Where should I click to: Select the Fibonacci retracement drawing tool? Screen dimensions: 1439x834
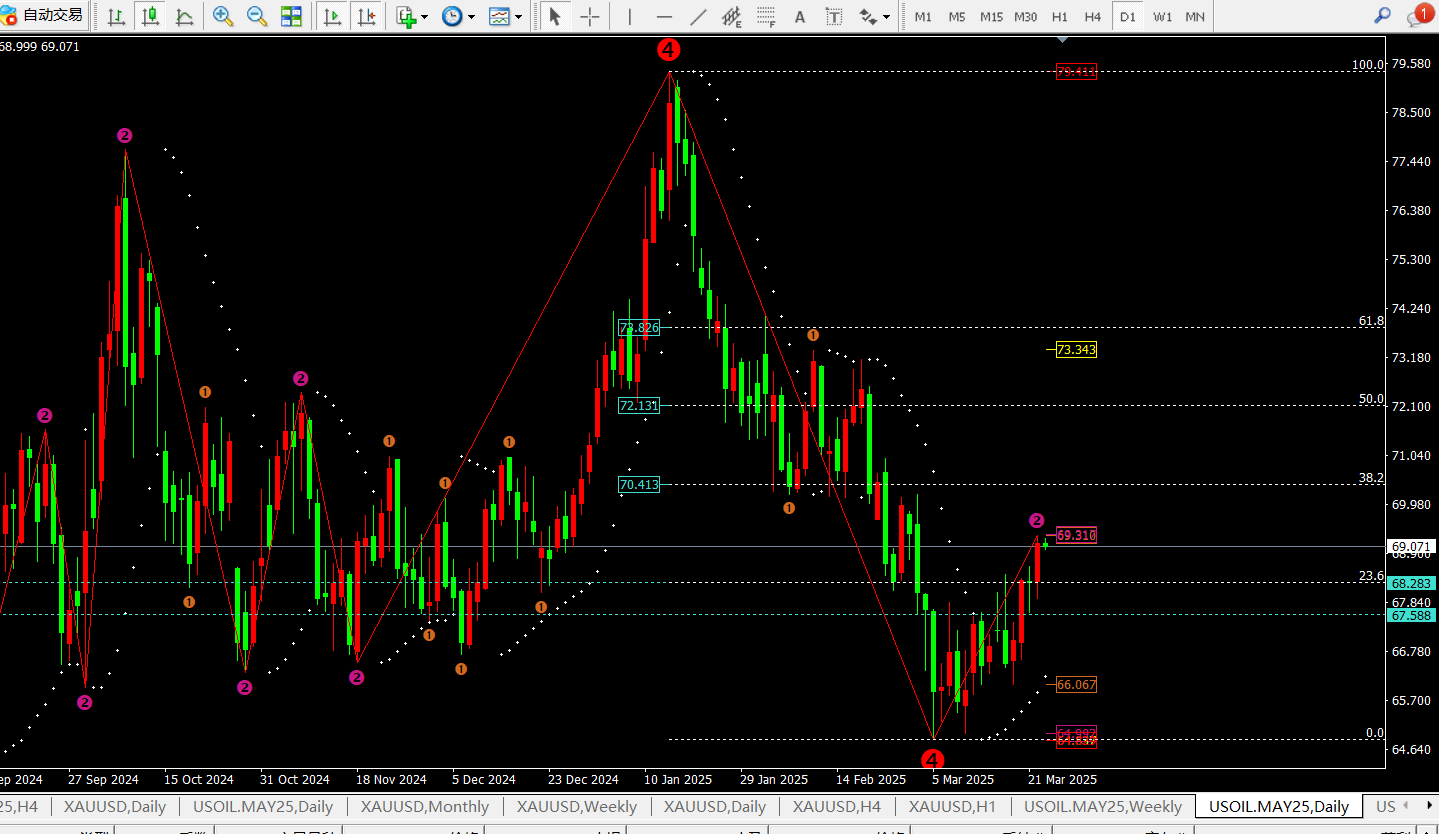766,16
